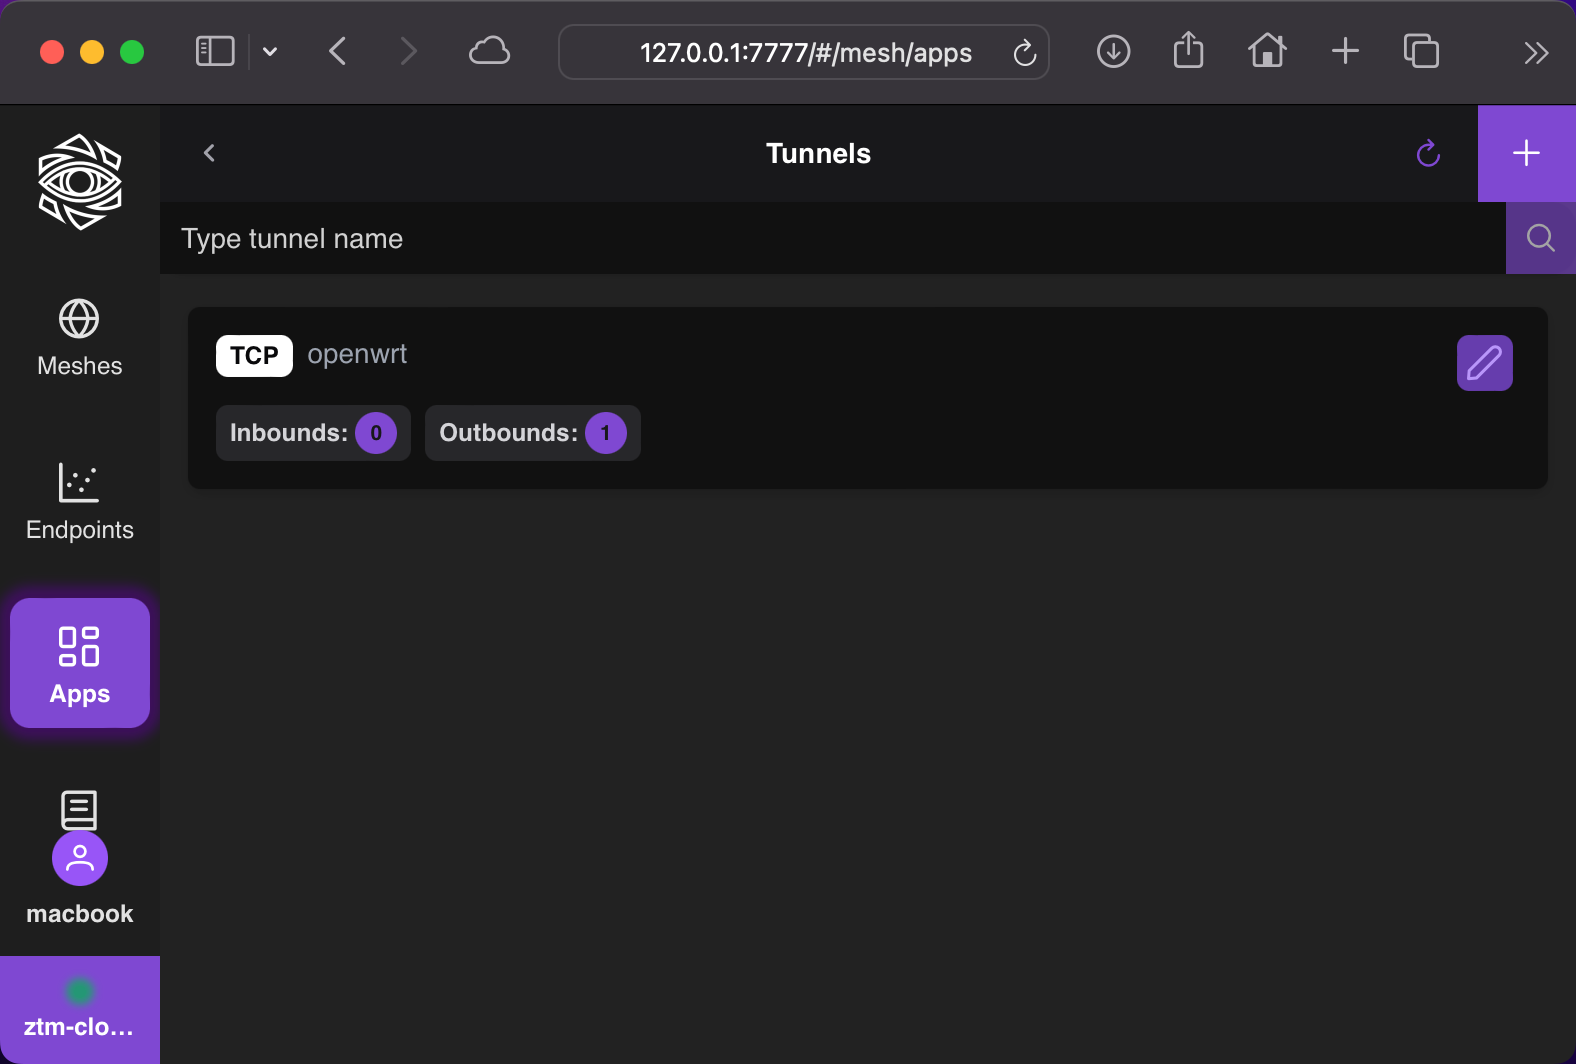Expand the Safari toolbar overflow chevrons

(1536, 52)
